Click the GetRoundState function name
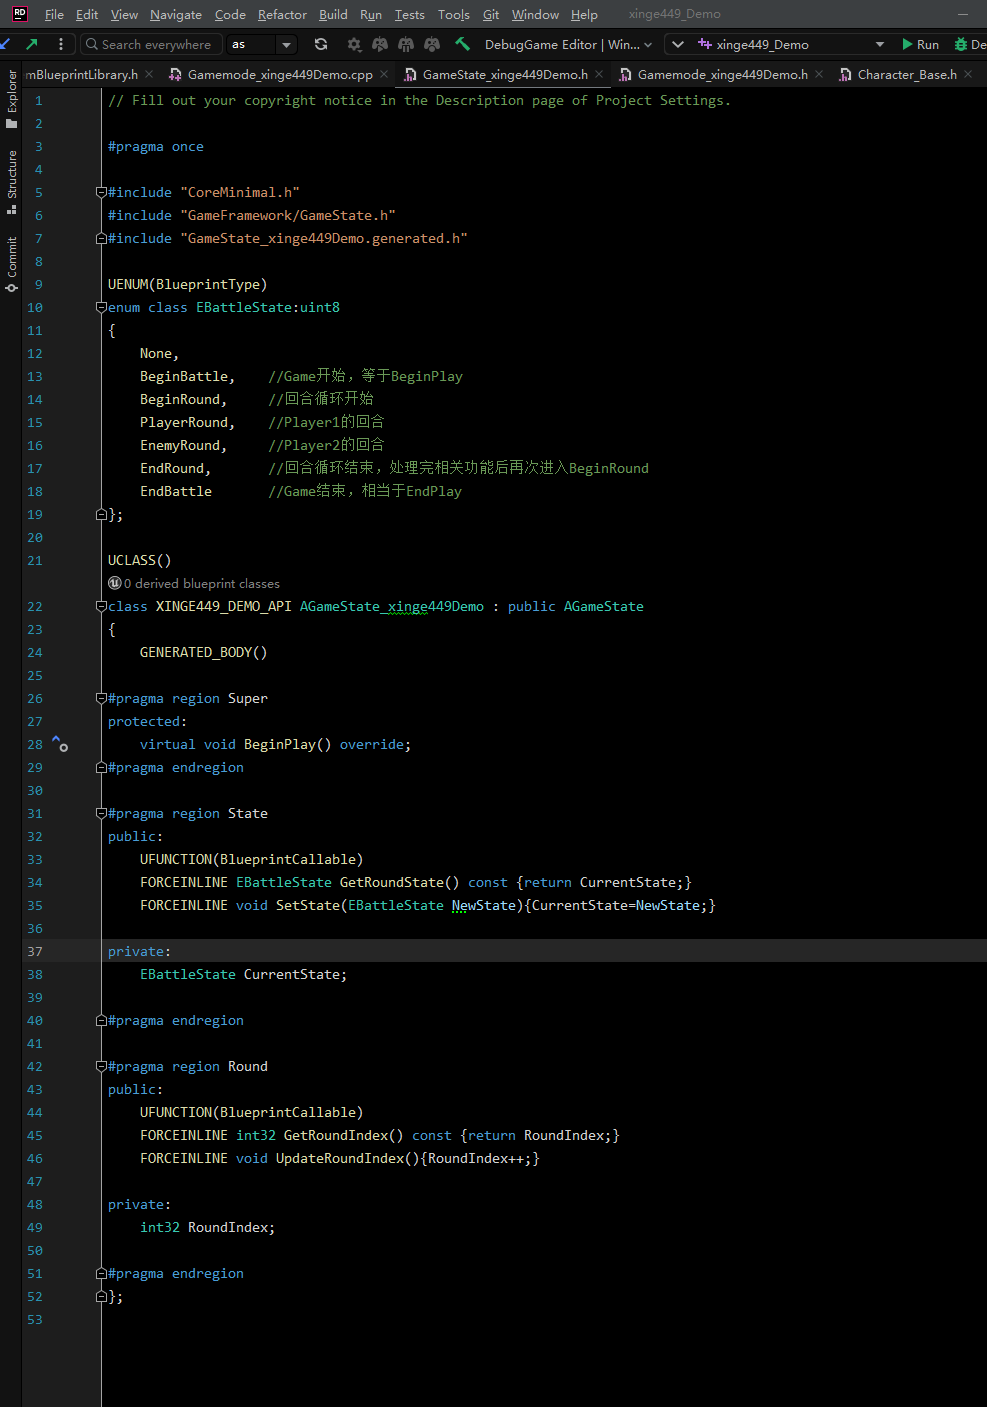The image size is (987, 1407). [x=391, y=882]
